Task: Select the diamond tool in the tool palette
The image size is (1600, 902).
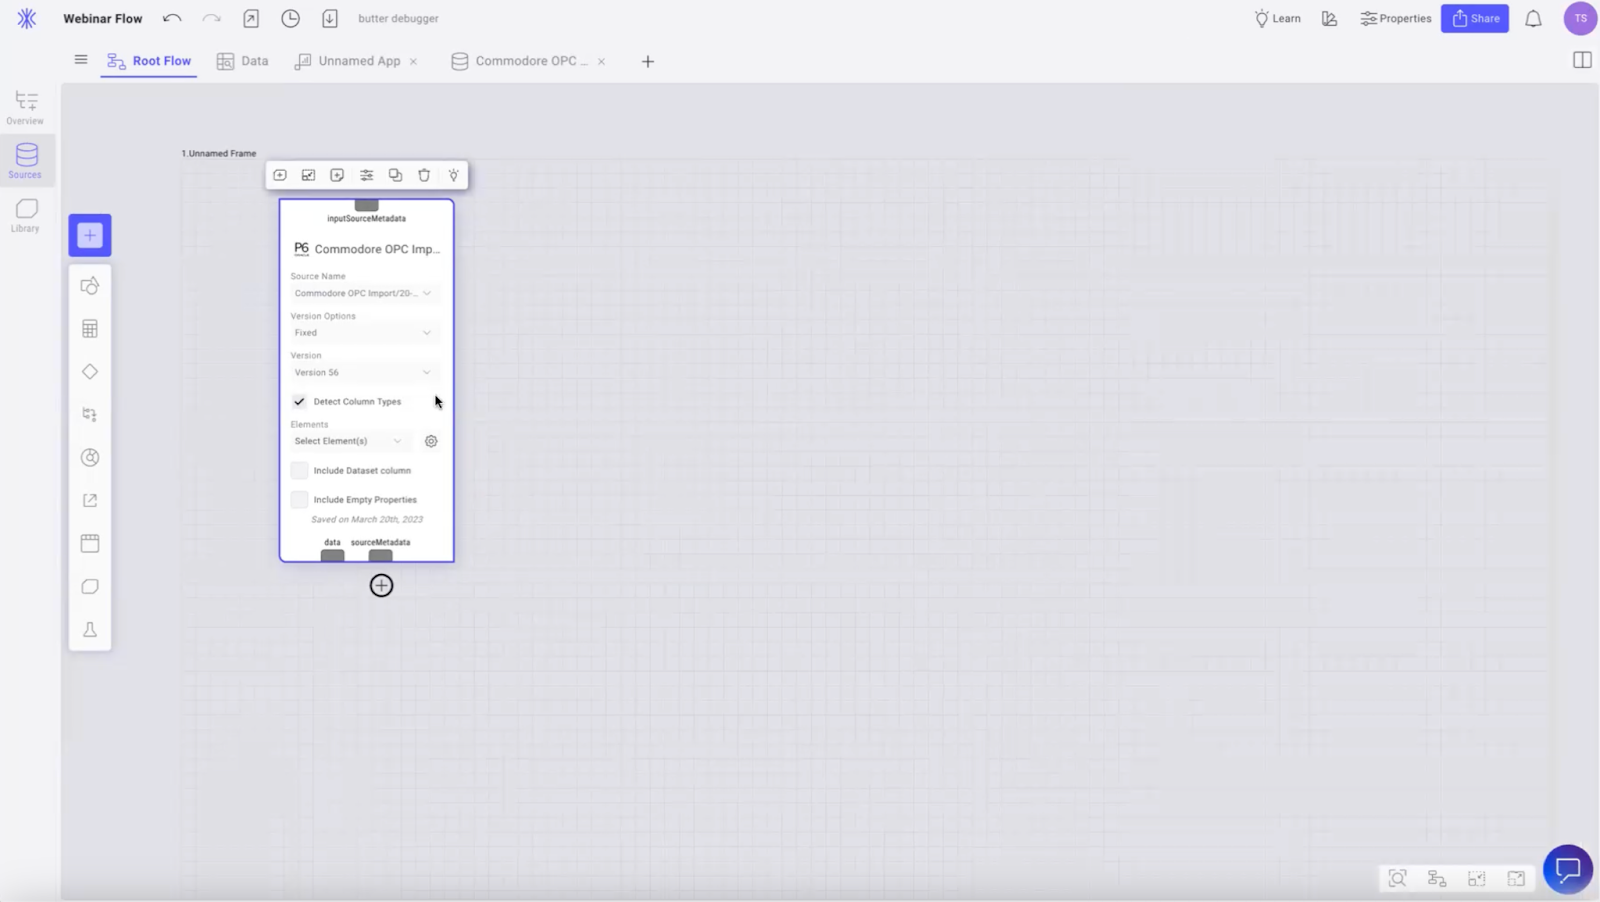Action: pyautogui.click(x=90, y=372)
